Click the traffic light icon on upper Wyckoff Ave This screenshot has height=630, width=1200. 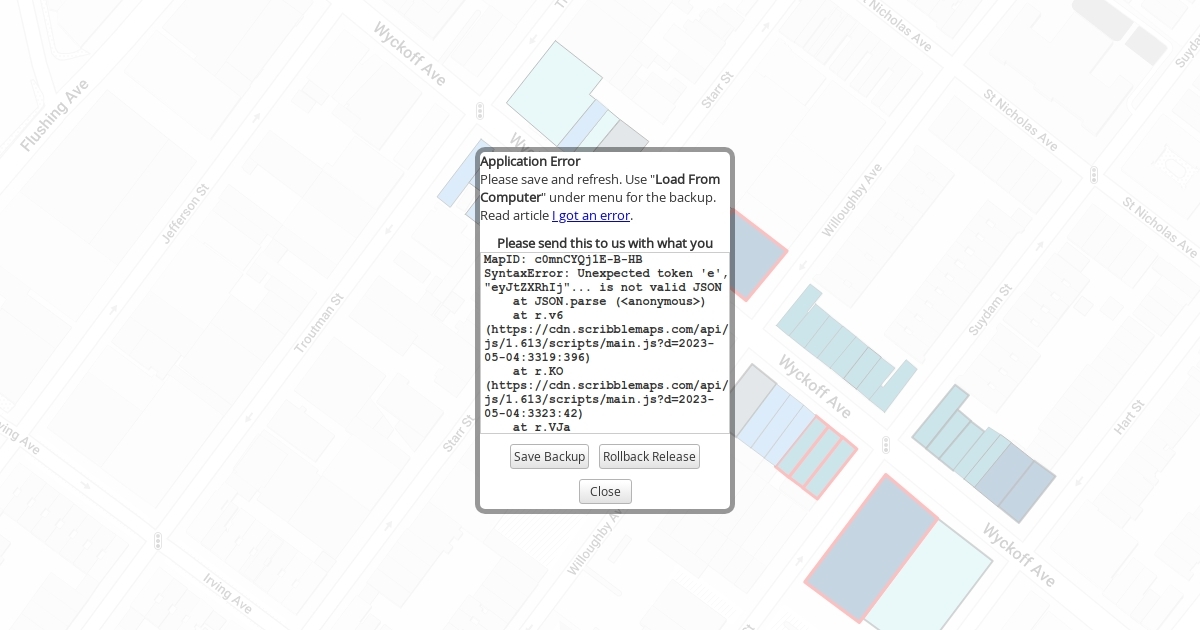coord(480,110)
